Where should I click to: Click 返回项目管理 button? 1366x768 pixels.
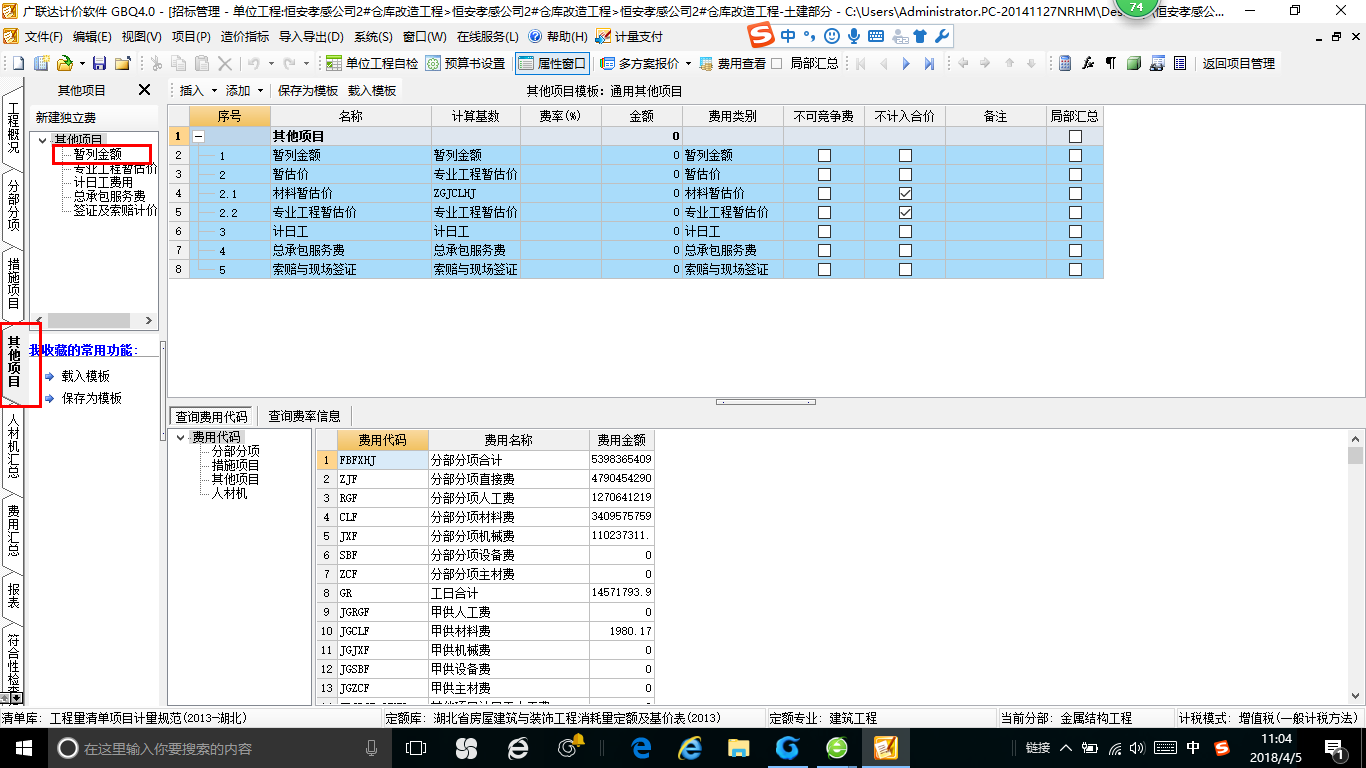click(1238, 63)
